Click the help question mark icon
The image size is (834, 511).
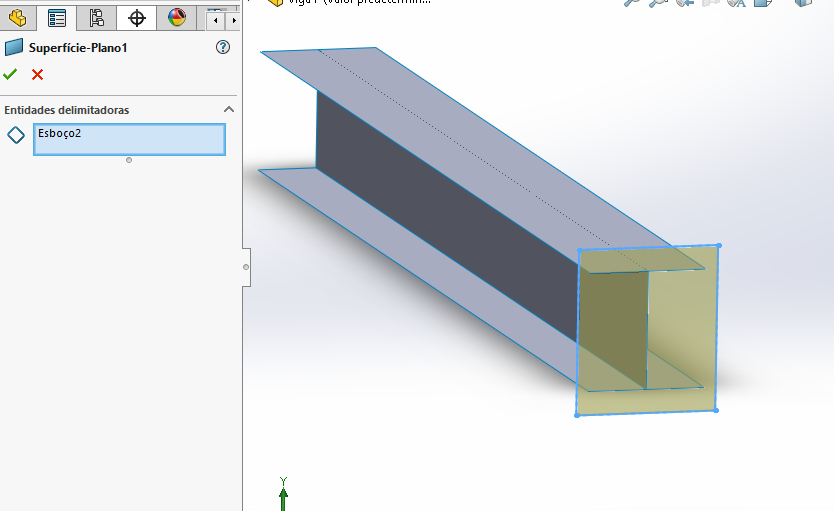pyautogui.click(x=223, y=47)
